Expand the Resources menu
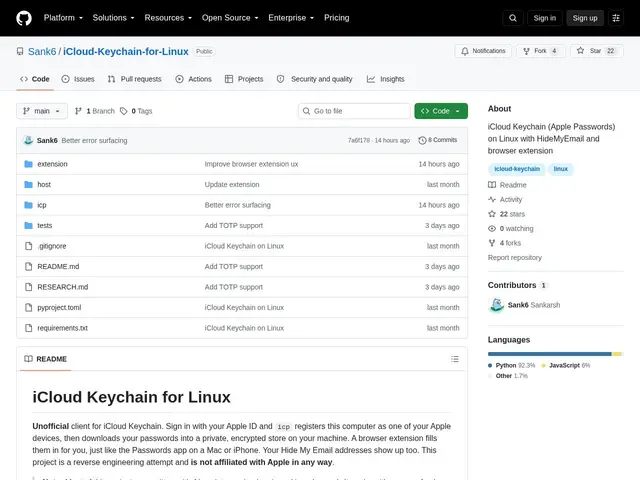 pos(168,18)
